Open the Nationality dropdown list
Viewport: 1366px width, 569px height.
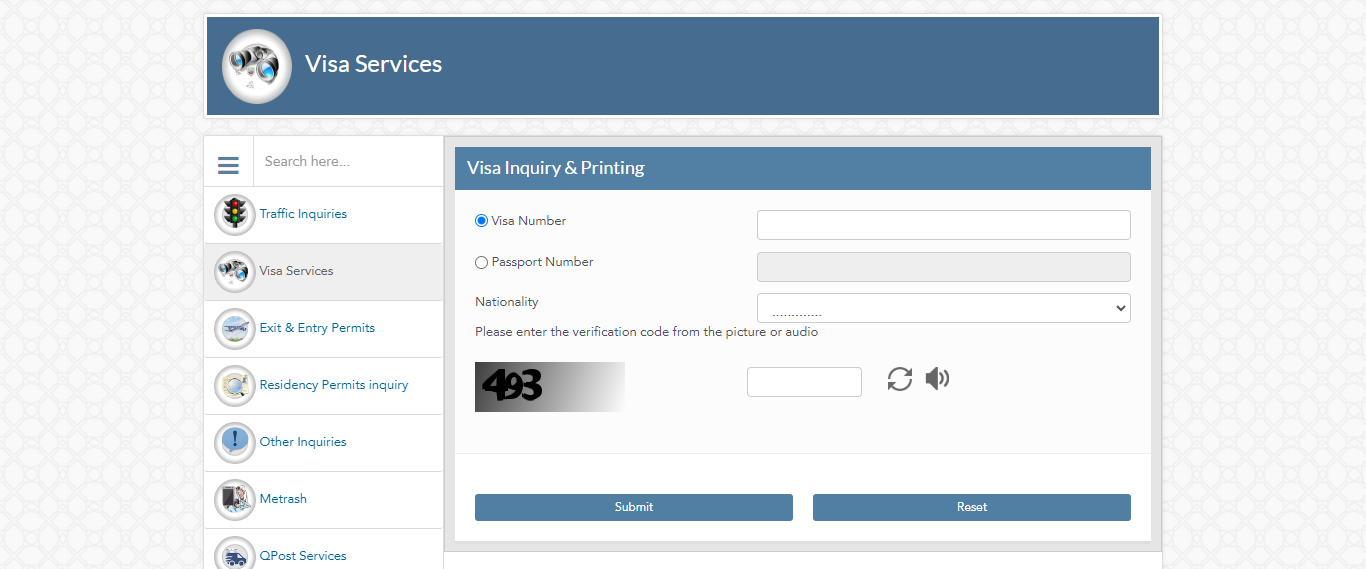pyautogui.click(x=944, y=308)
